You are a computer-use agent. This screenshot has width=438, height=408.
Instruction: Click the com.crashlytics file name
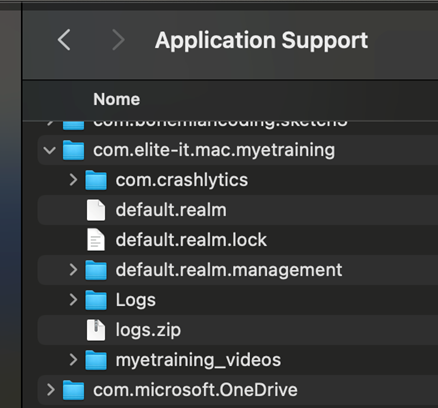[182, 180]
